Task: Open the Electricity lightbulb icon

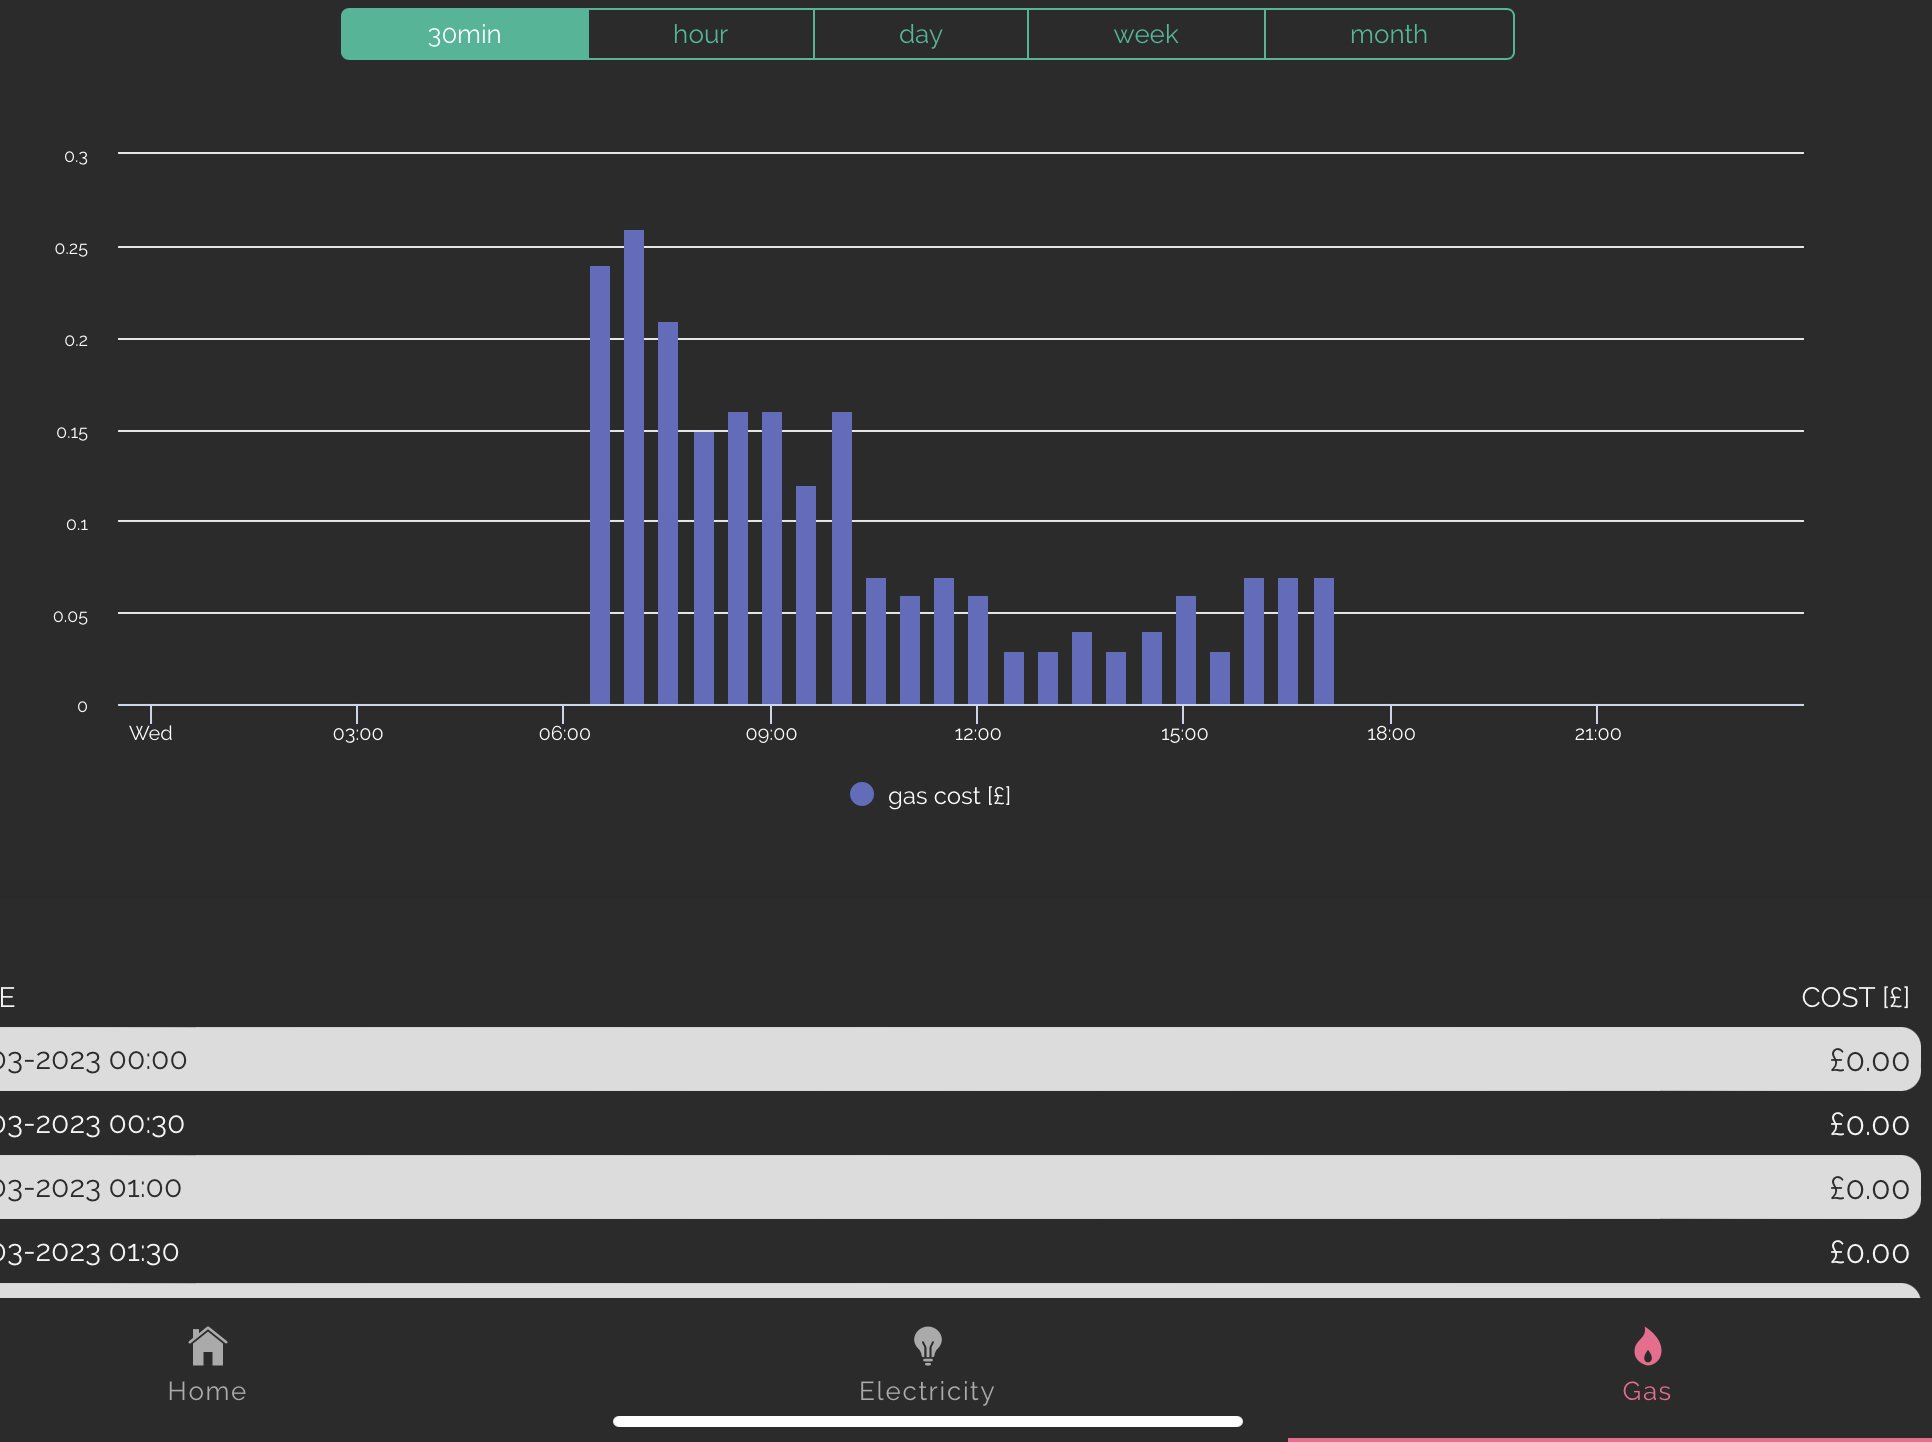Action: [x=927, y=1346]
